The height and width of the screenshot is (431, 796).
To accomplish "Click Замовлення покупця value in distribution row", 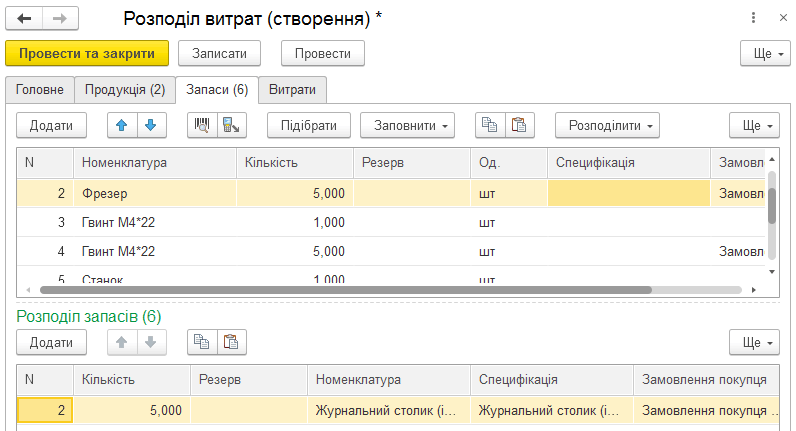I will point(706,410).
